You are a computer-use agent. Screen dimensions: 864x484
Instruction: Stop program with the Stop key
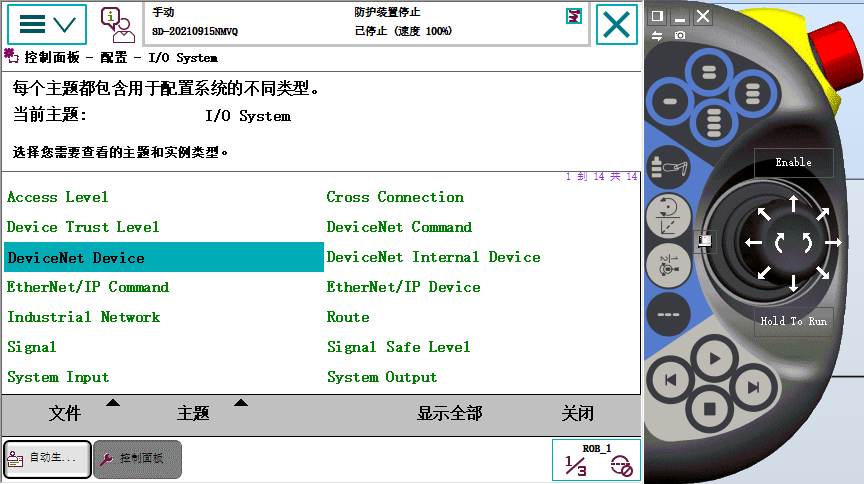710,409
